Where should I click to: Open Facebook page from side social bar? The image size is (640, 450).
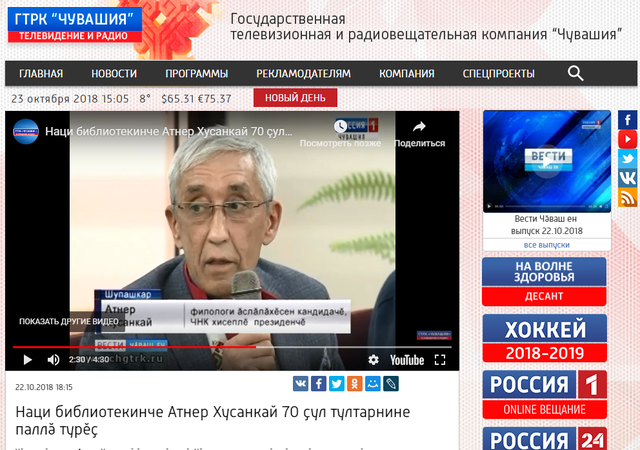(627, 120)
